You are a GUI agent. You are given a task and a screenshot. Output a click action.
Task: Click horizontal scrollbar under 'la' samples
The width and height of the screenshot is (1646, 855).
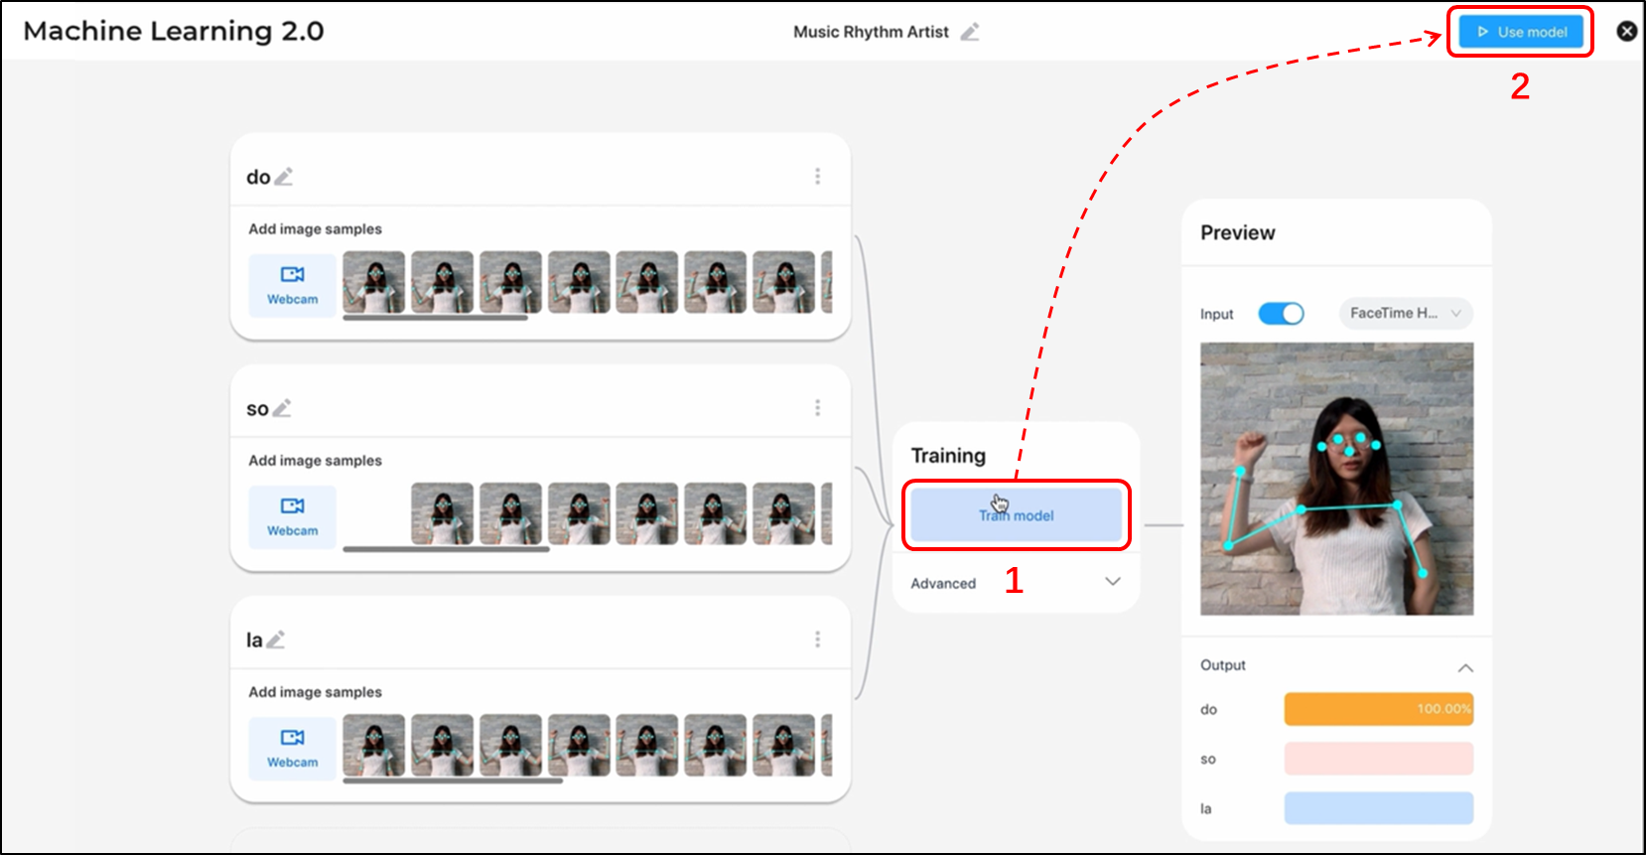pos(452,781)
